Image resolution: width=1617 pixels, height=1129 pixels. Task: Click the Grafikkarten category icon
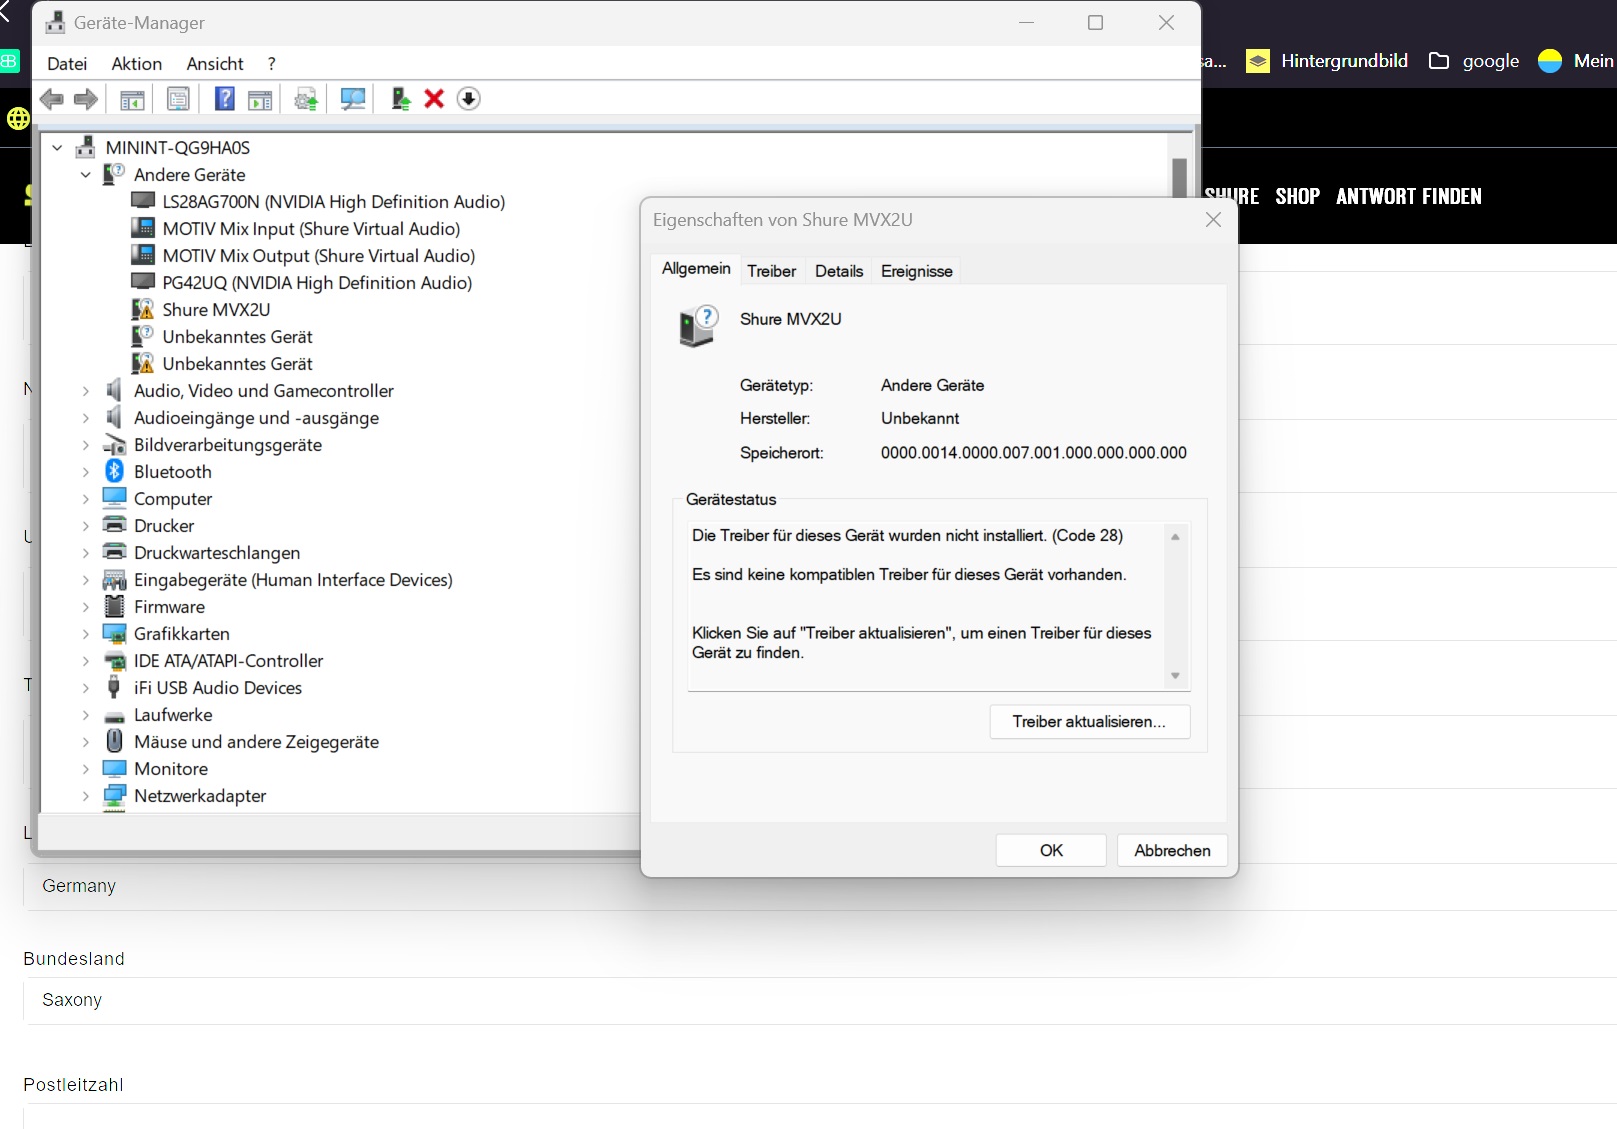(x=115, y=633)
